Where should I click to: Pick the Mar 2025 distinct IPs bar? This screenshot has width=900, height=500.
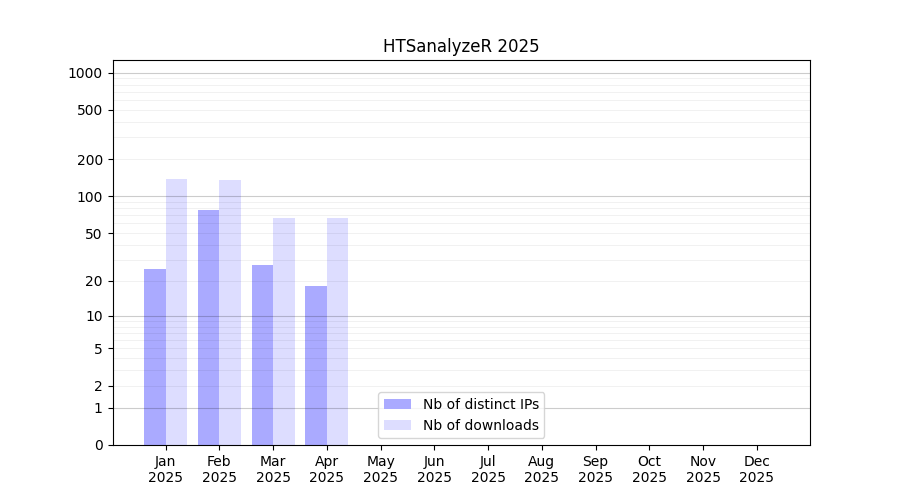(262, 355)
